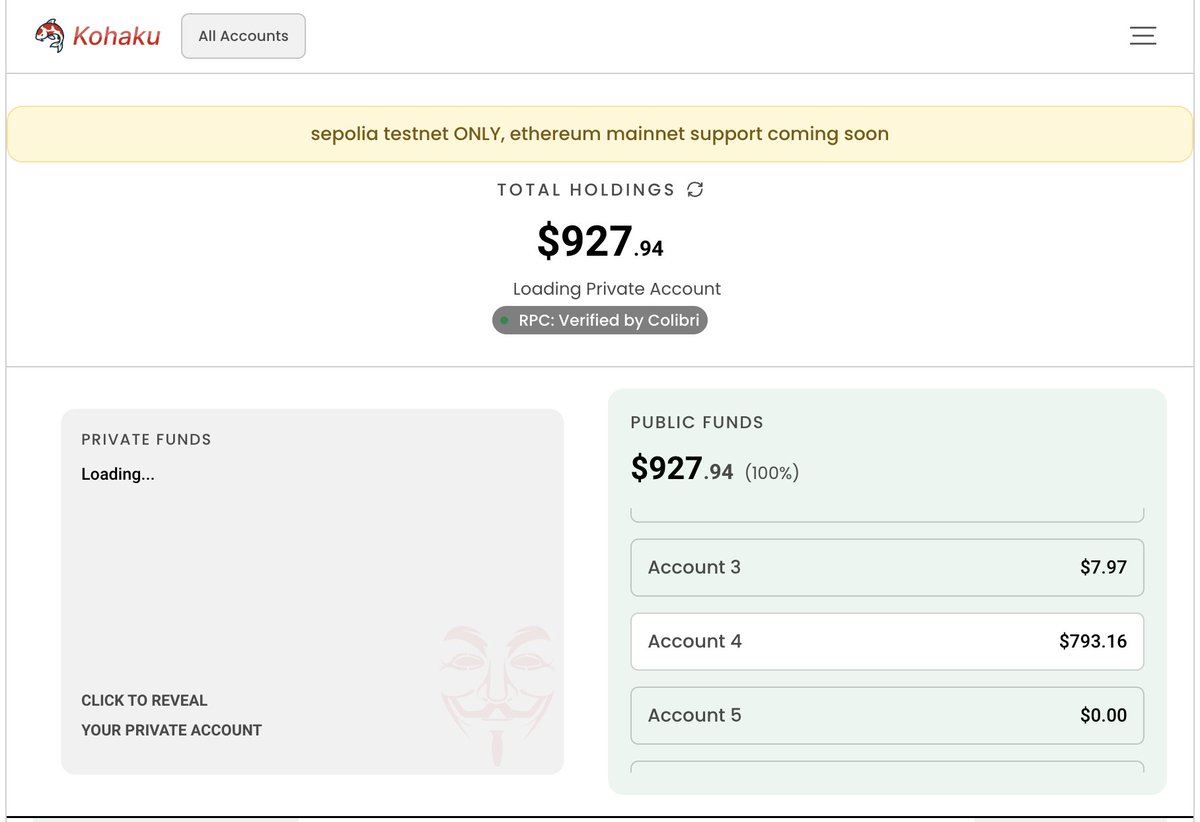Open the All Accounts selector
1200x822 pixels.
tap(243, 36)
